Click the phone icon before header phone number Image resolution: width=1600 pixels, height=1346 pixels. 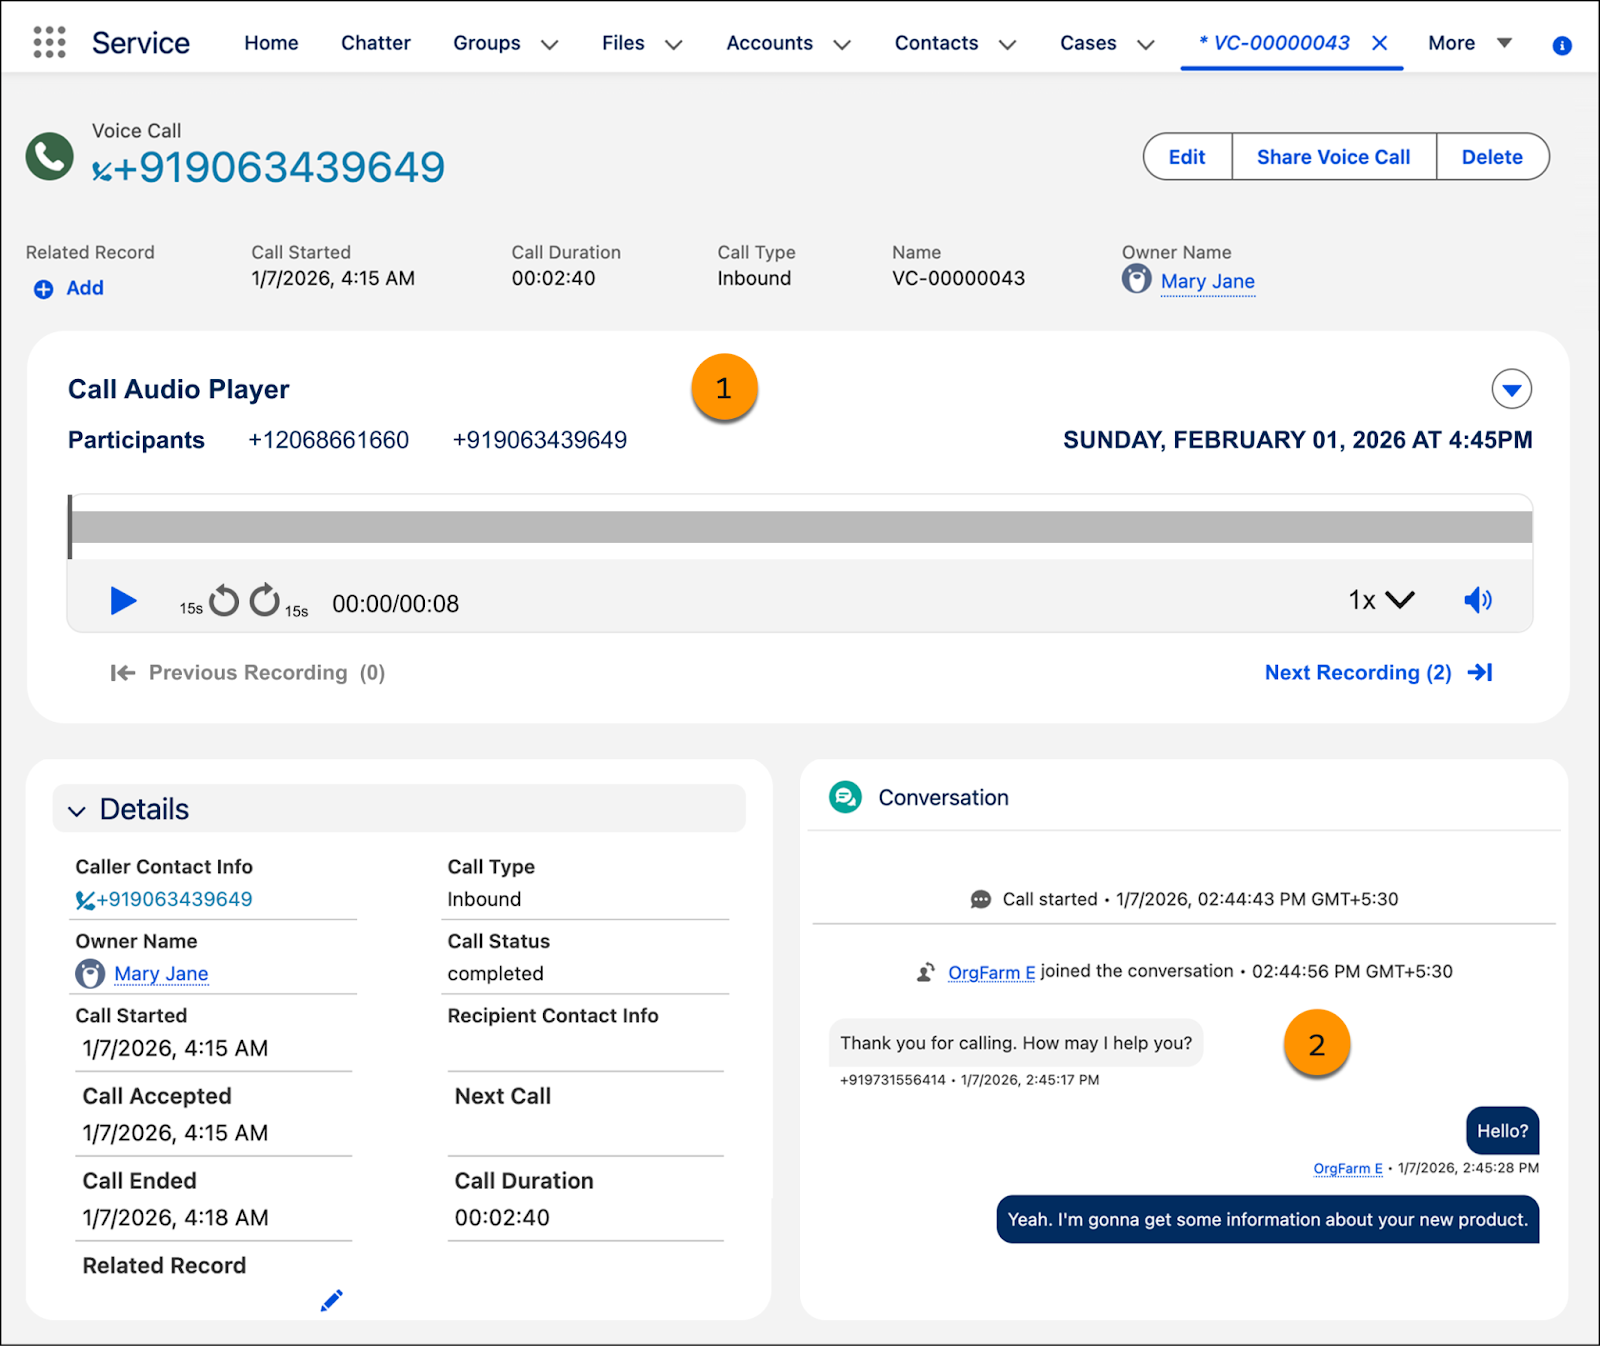pos(102,171)
